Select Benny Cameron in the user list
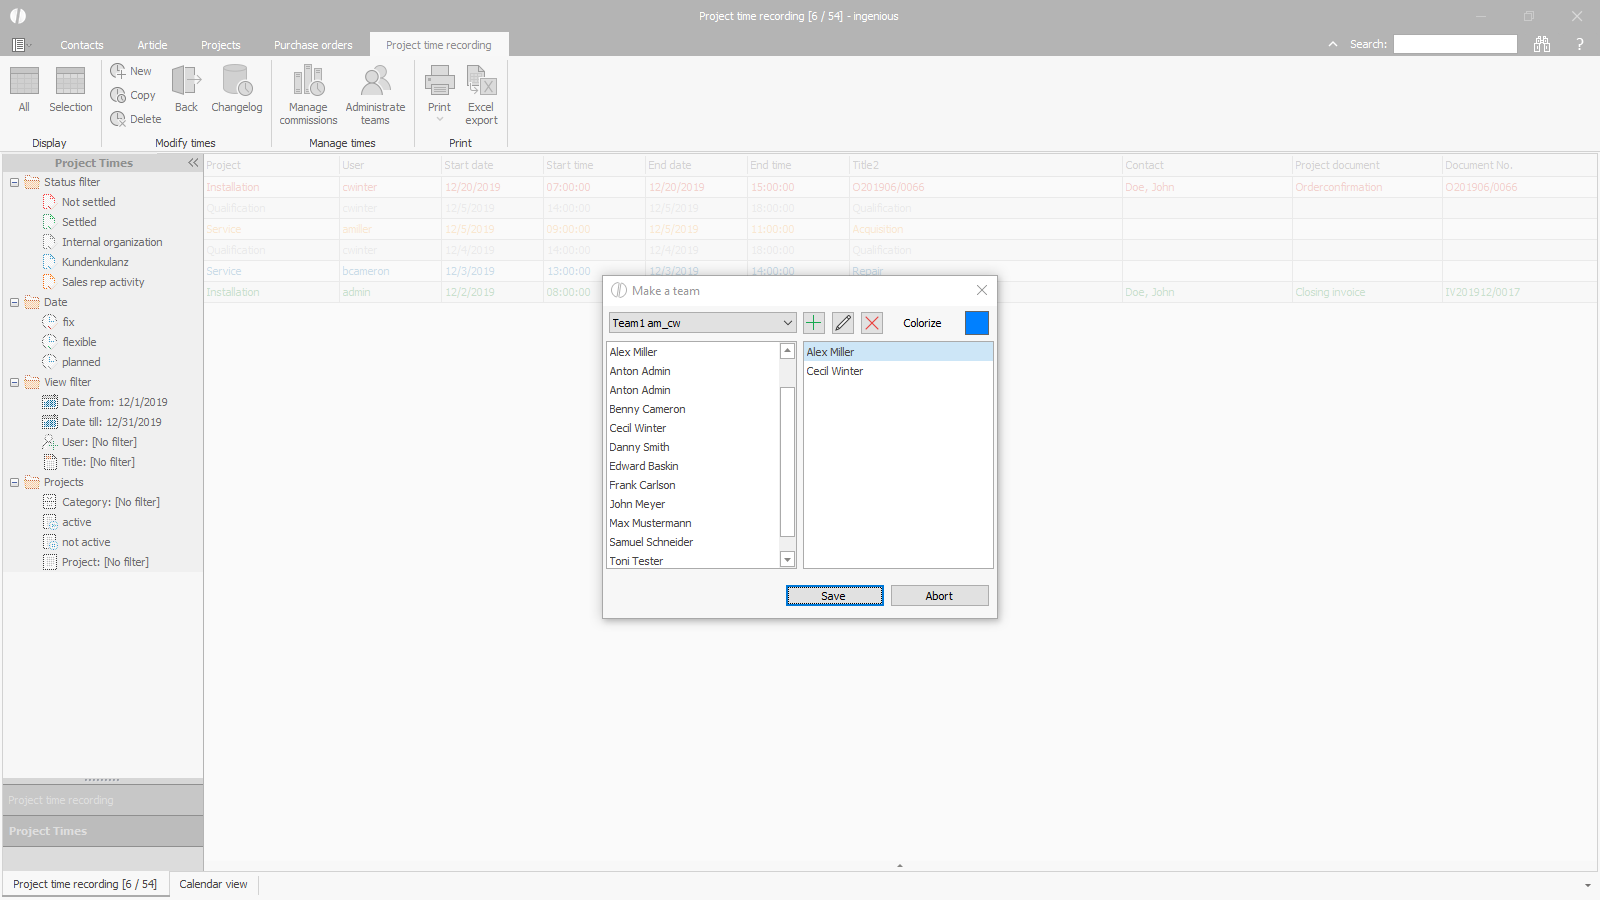This screenshot has width=1600, height=900. (x=647, y=409)
